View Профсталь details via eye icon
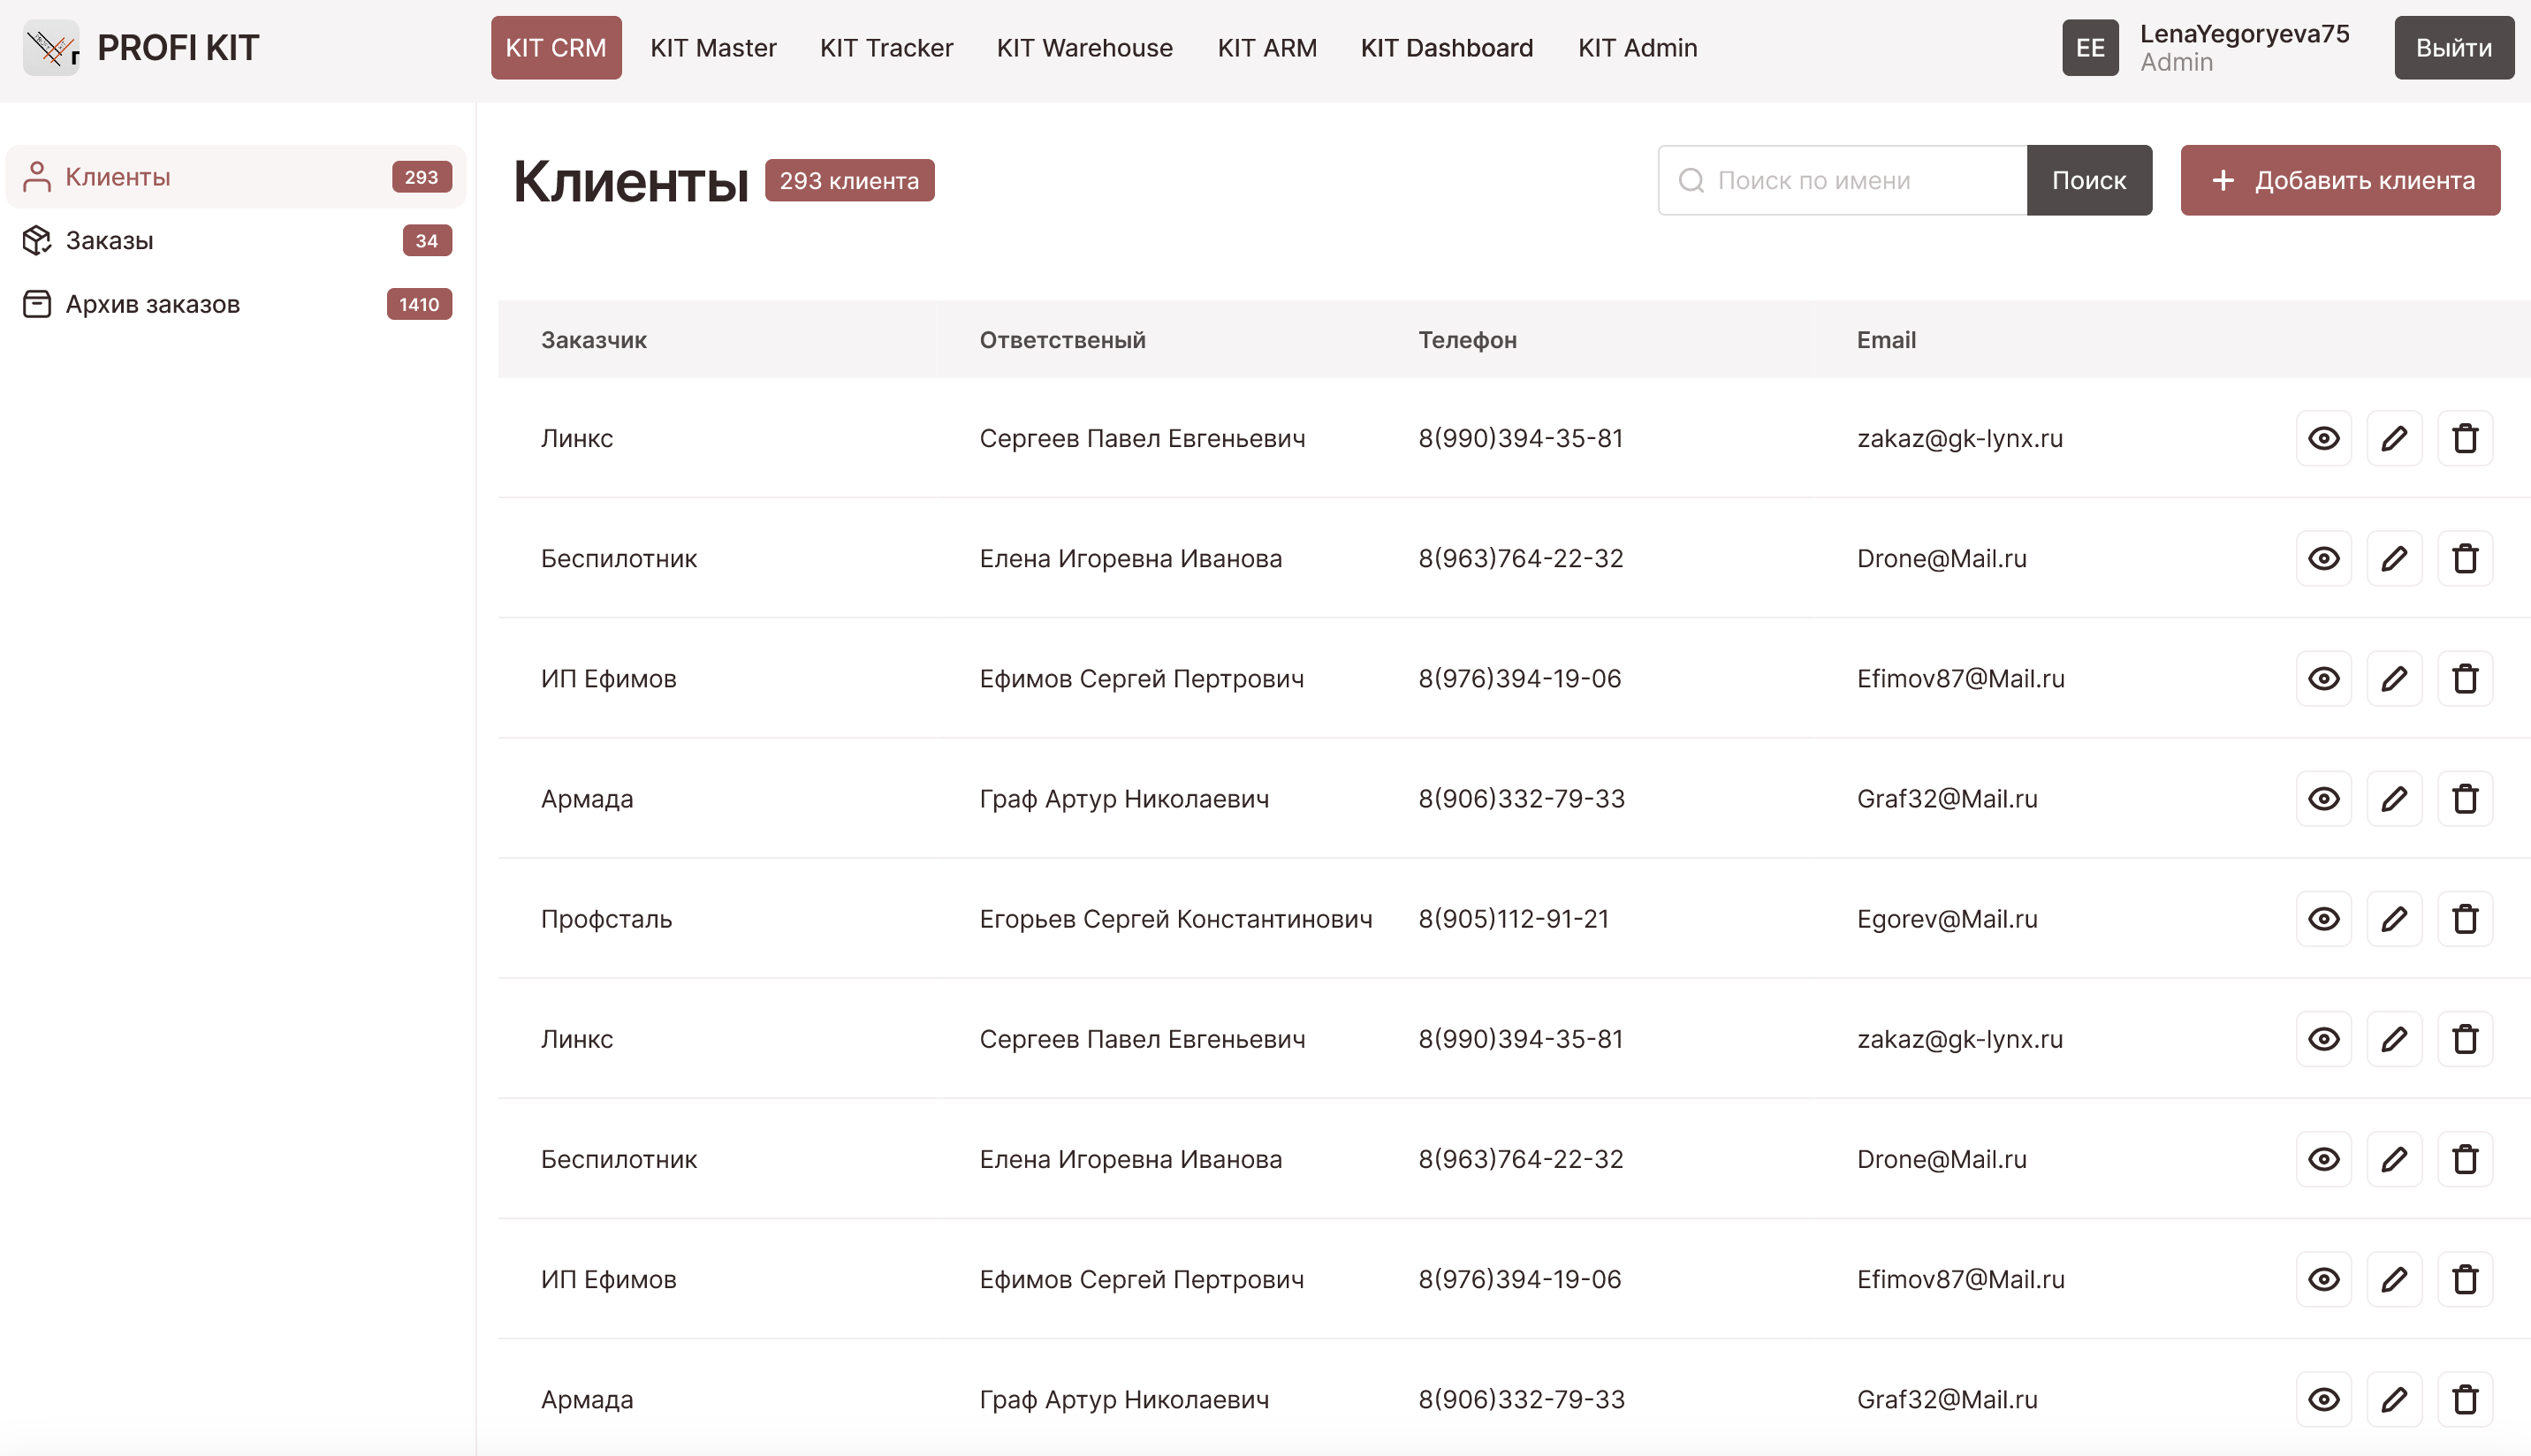Screen dimensions: 2531x1456 [x=2323, y=918]
